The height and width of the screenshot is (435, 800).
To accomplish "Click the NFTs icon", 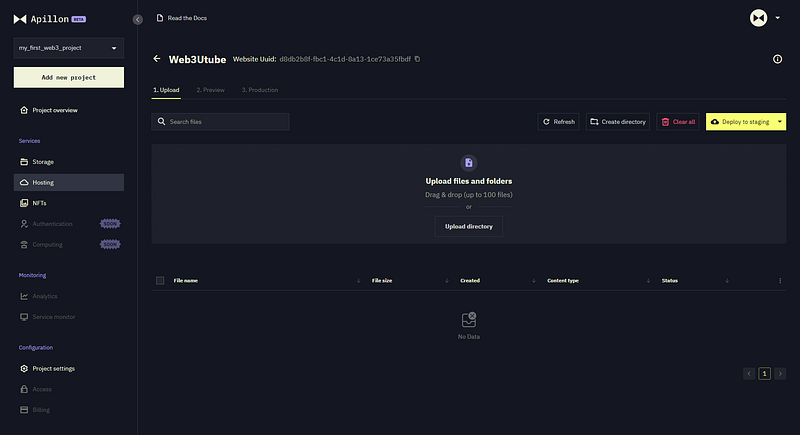I will click(x=24, y=203).
